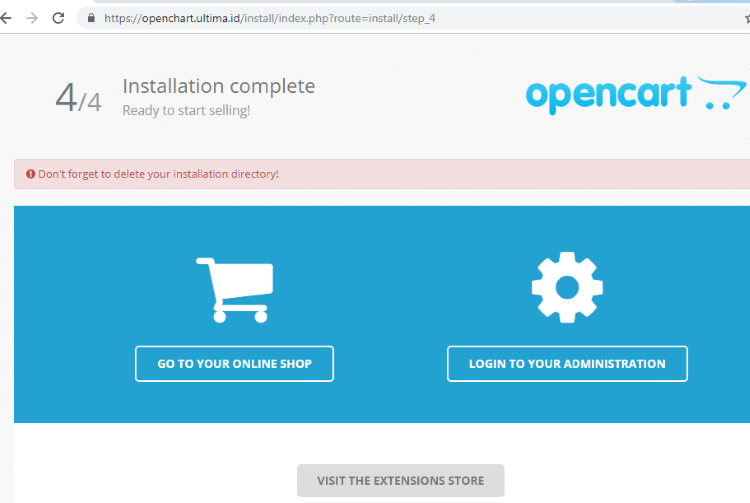Click the 4/4 step indicator
Viewport: 750px width, 503px height.
[78, 98]
